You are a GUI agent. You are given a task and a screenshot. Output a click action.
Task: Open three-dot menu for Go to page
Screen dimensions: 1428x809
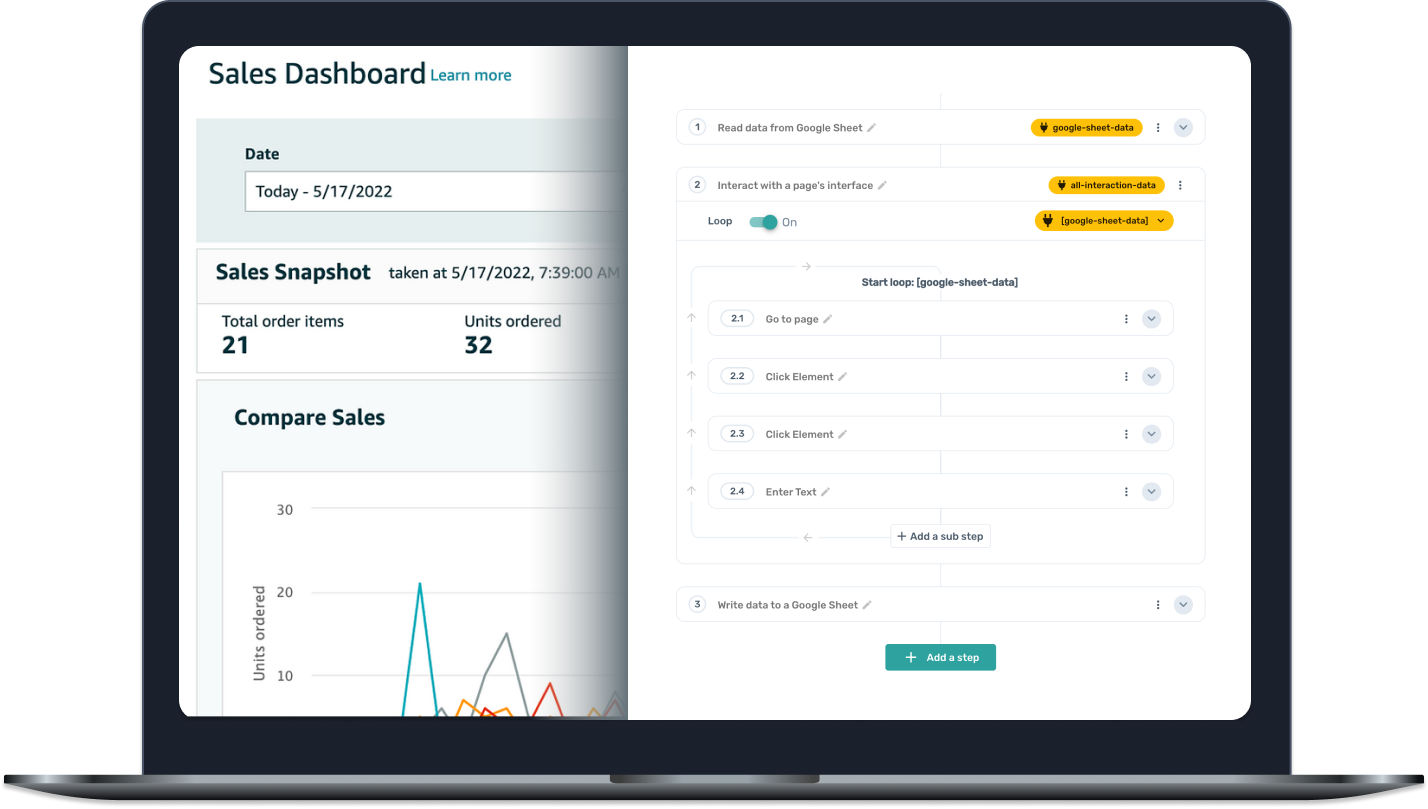pyautogui.click(x=1126, y=319)
